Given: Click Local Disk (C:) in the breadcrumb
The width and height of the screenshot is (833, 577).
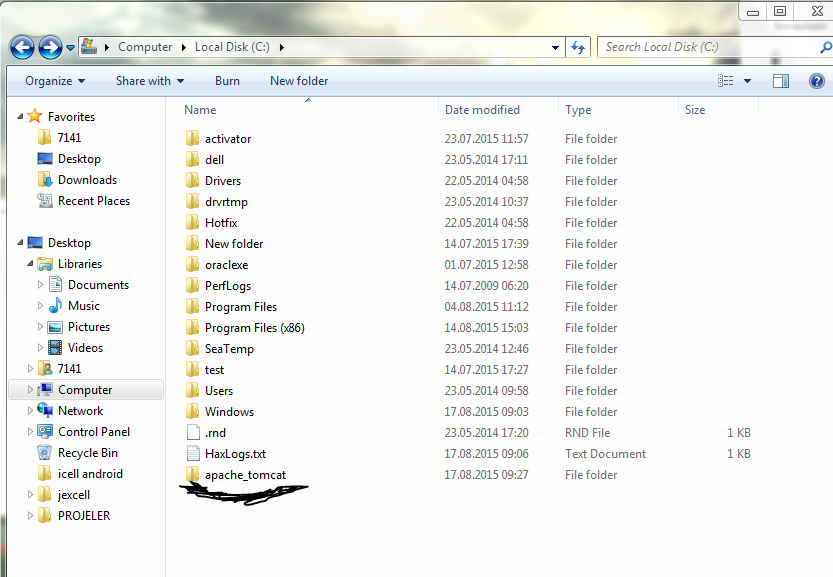Looking at the screenshot, I should (232, 47).
